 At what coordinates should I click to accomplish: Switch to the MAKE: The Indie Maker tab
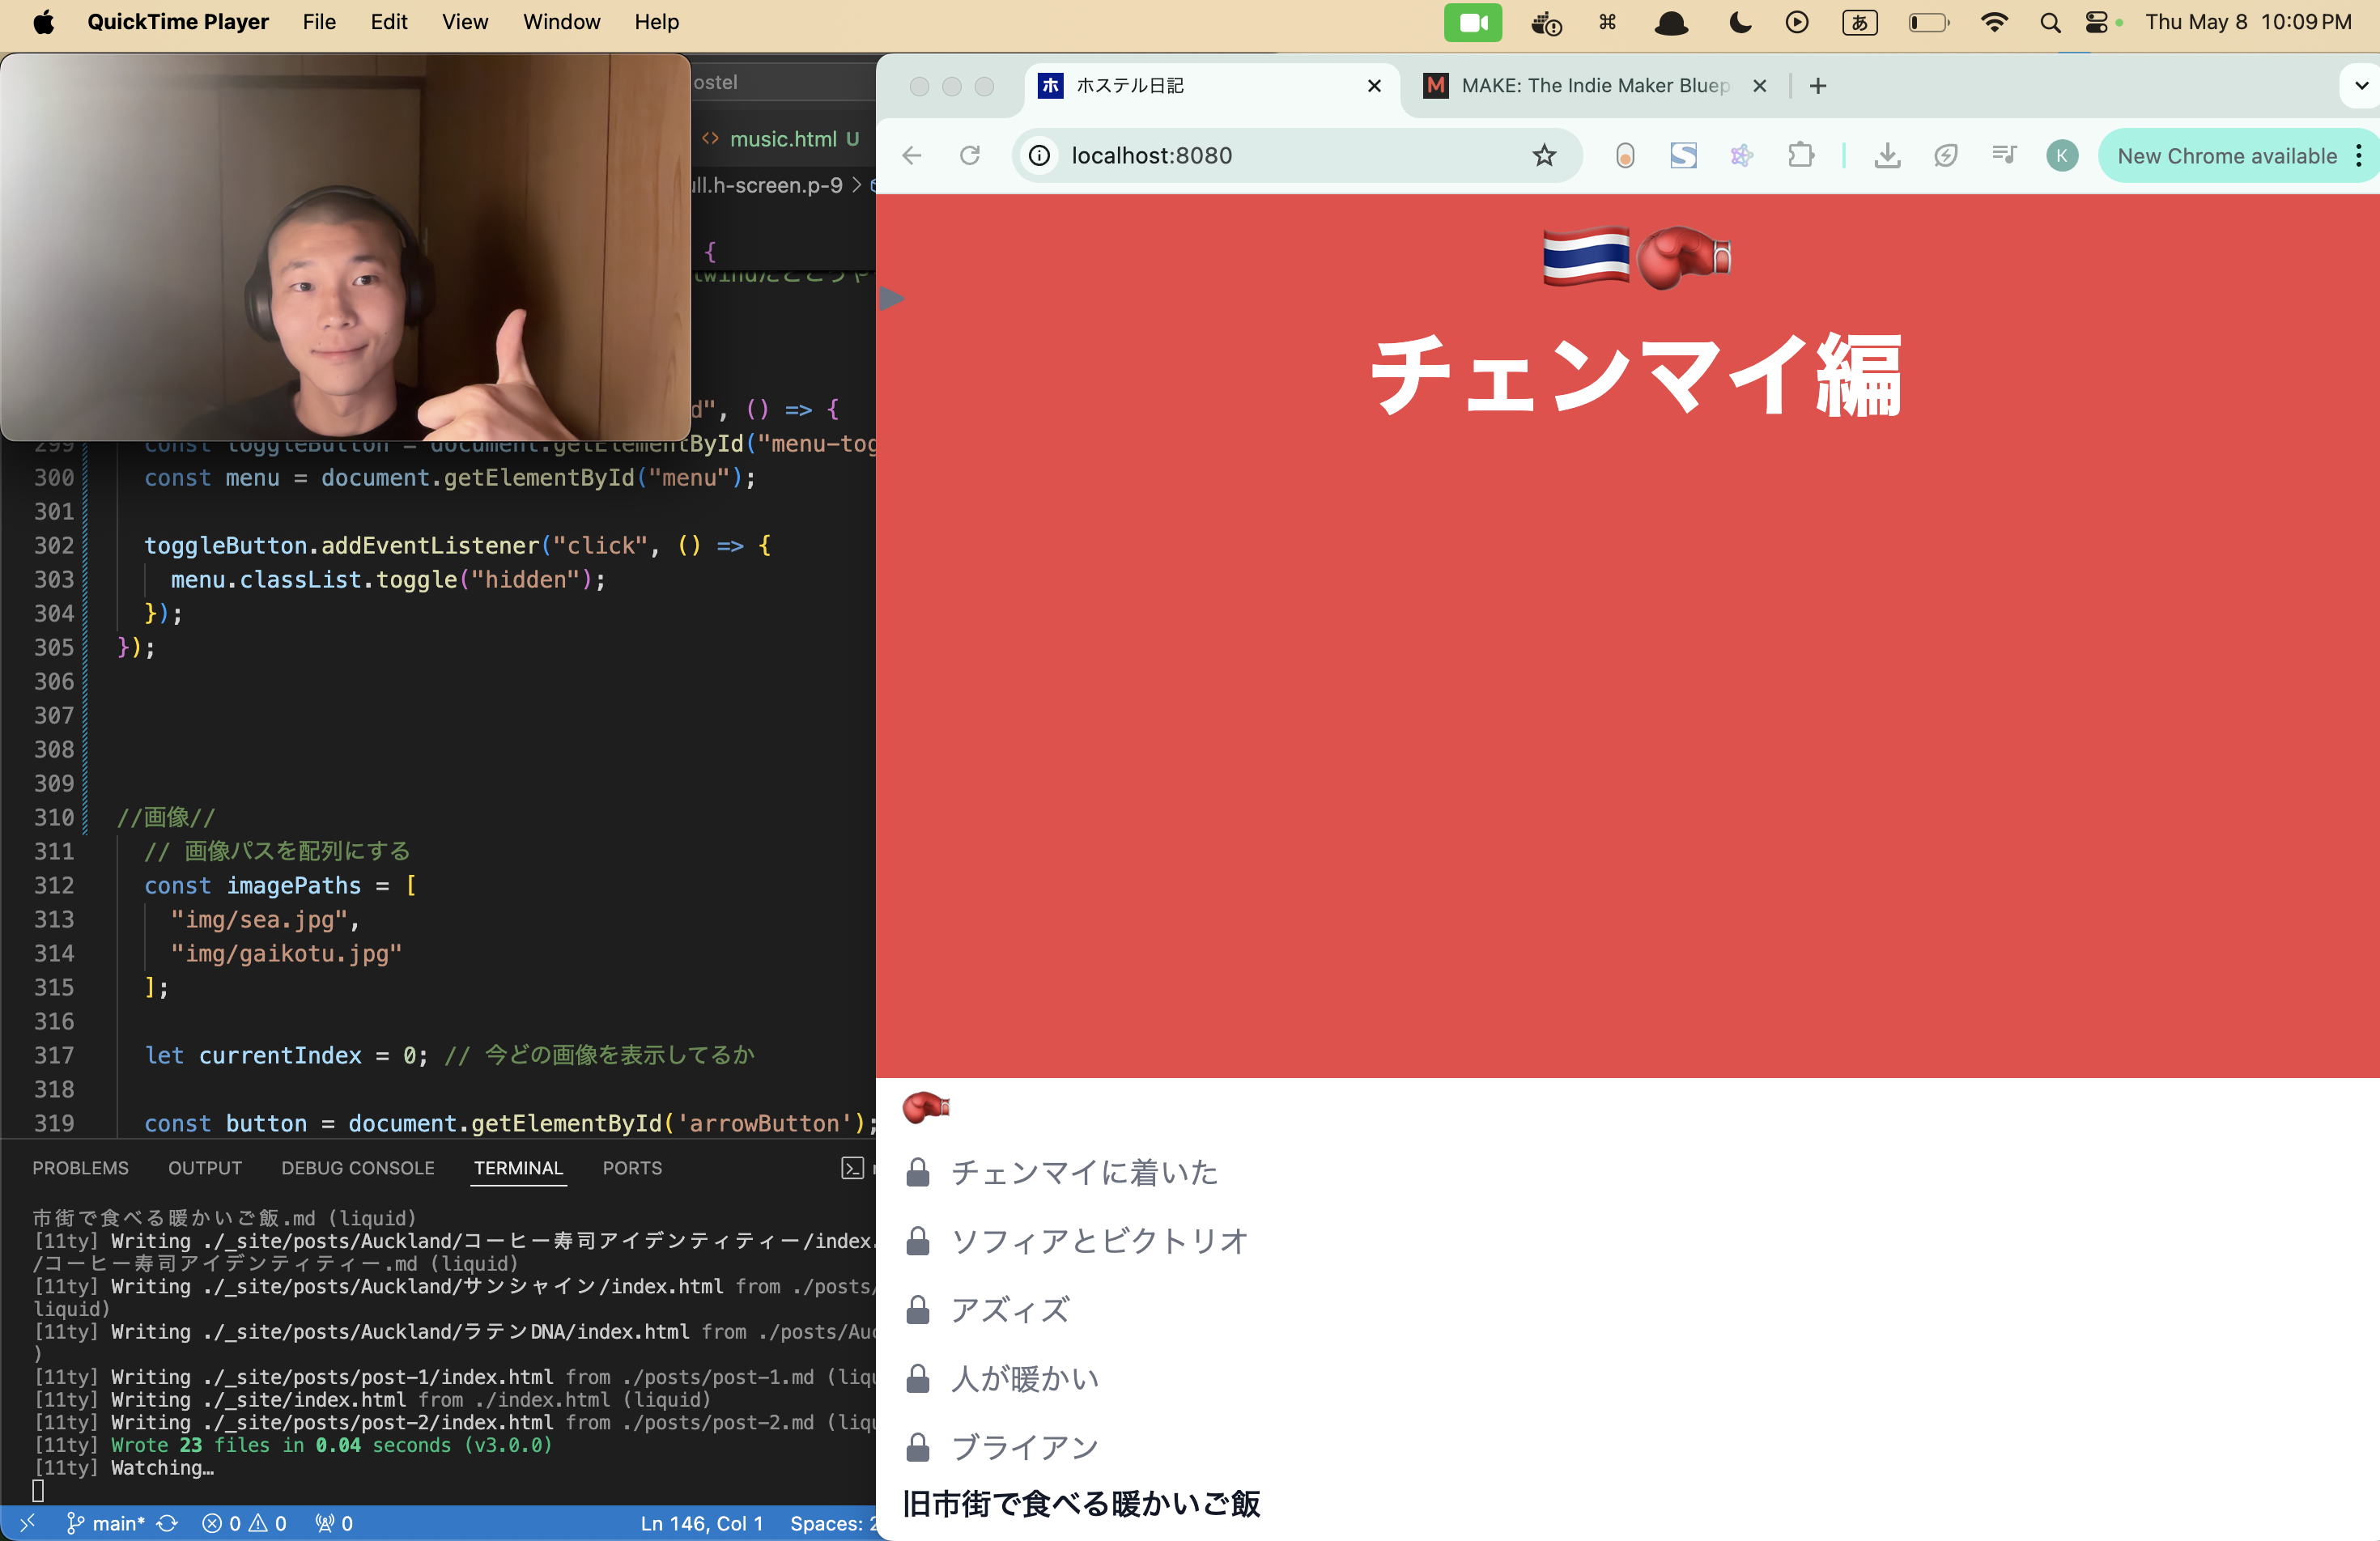(1596, 86)
